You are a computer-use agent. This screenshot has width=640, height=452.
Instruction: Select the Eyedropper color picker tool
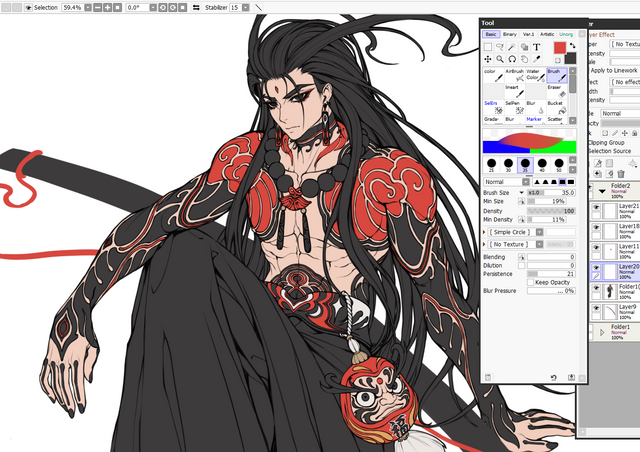(x=536, y=59)
